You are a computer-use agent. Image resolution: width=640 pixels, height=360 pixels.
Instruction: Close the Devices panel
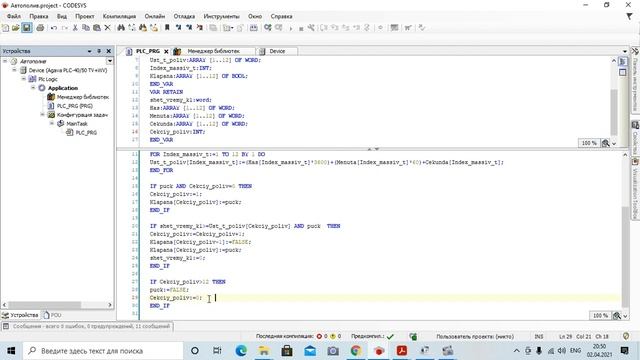point(109,51)
